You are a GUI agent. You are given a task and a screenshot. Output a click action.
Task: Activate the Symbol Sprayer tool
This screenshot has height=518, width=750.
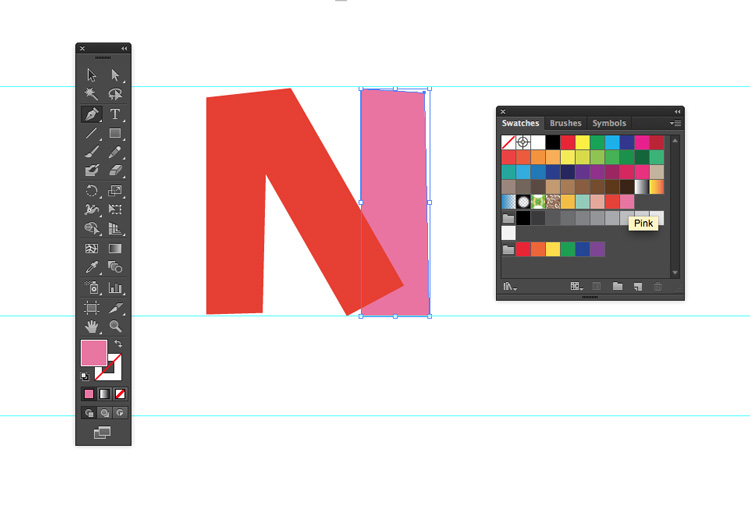tap(91, 287)
